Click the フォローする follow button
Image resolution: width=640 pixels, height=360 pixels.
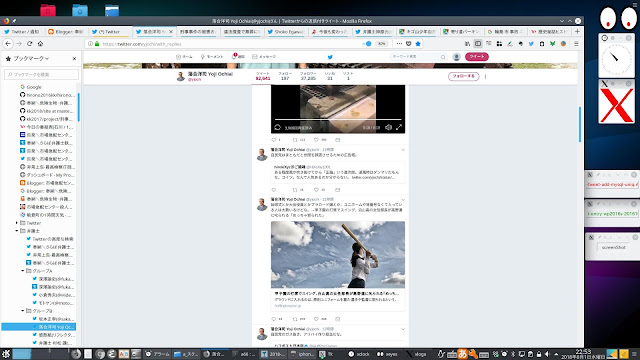[464, 76]
